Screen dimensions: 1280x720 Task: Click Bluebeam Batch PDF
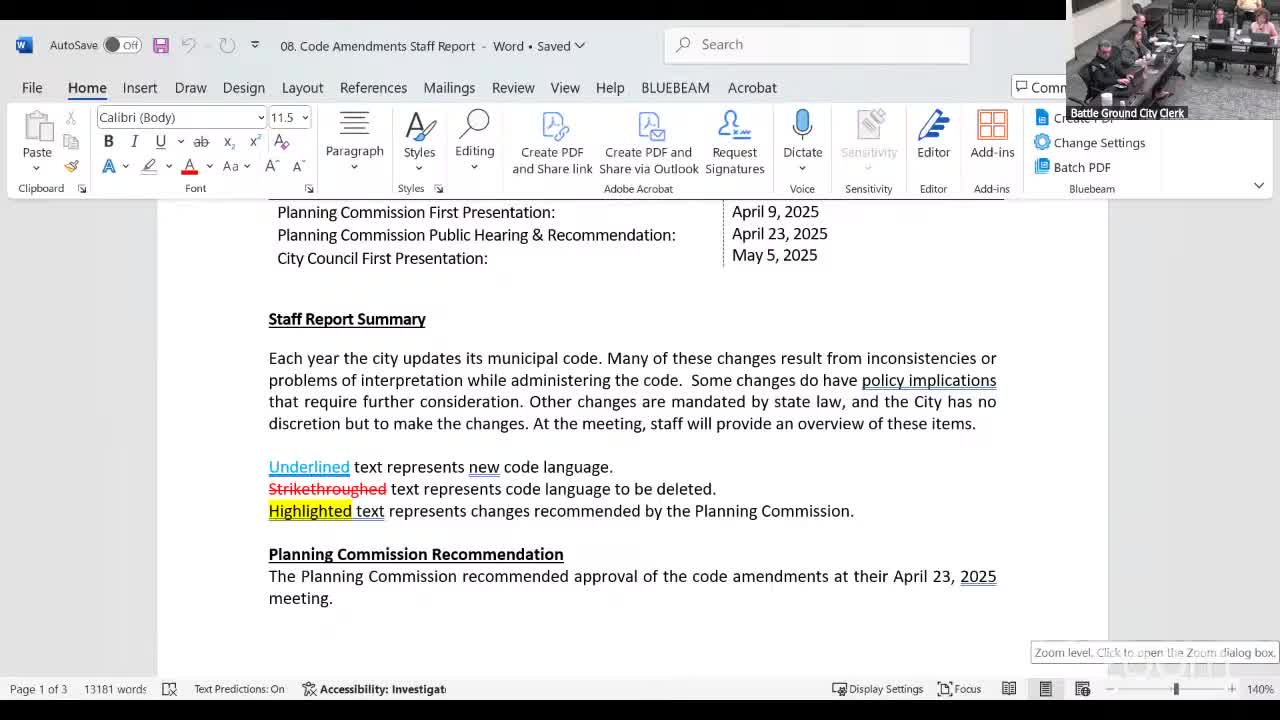[1073, 167]
